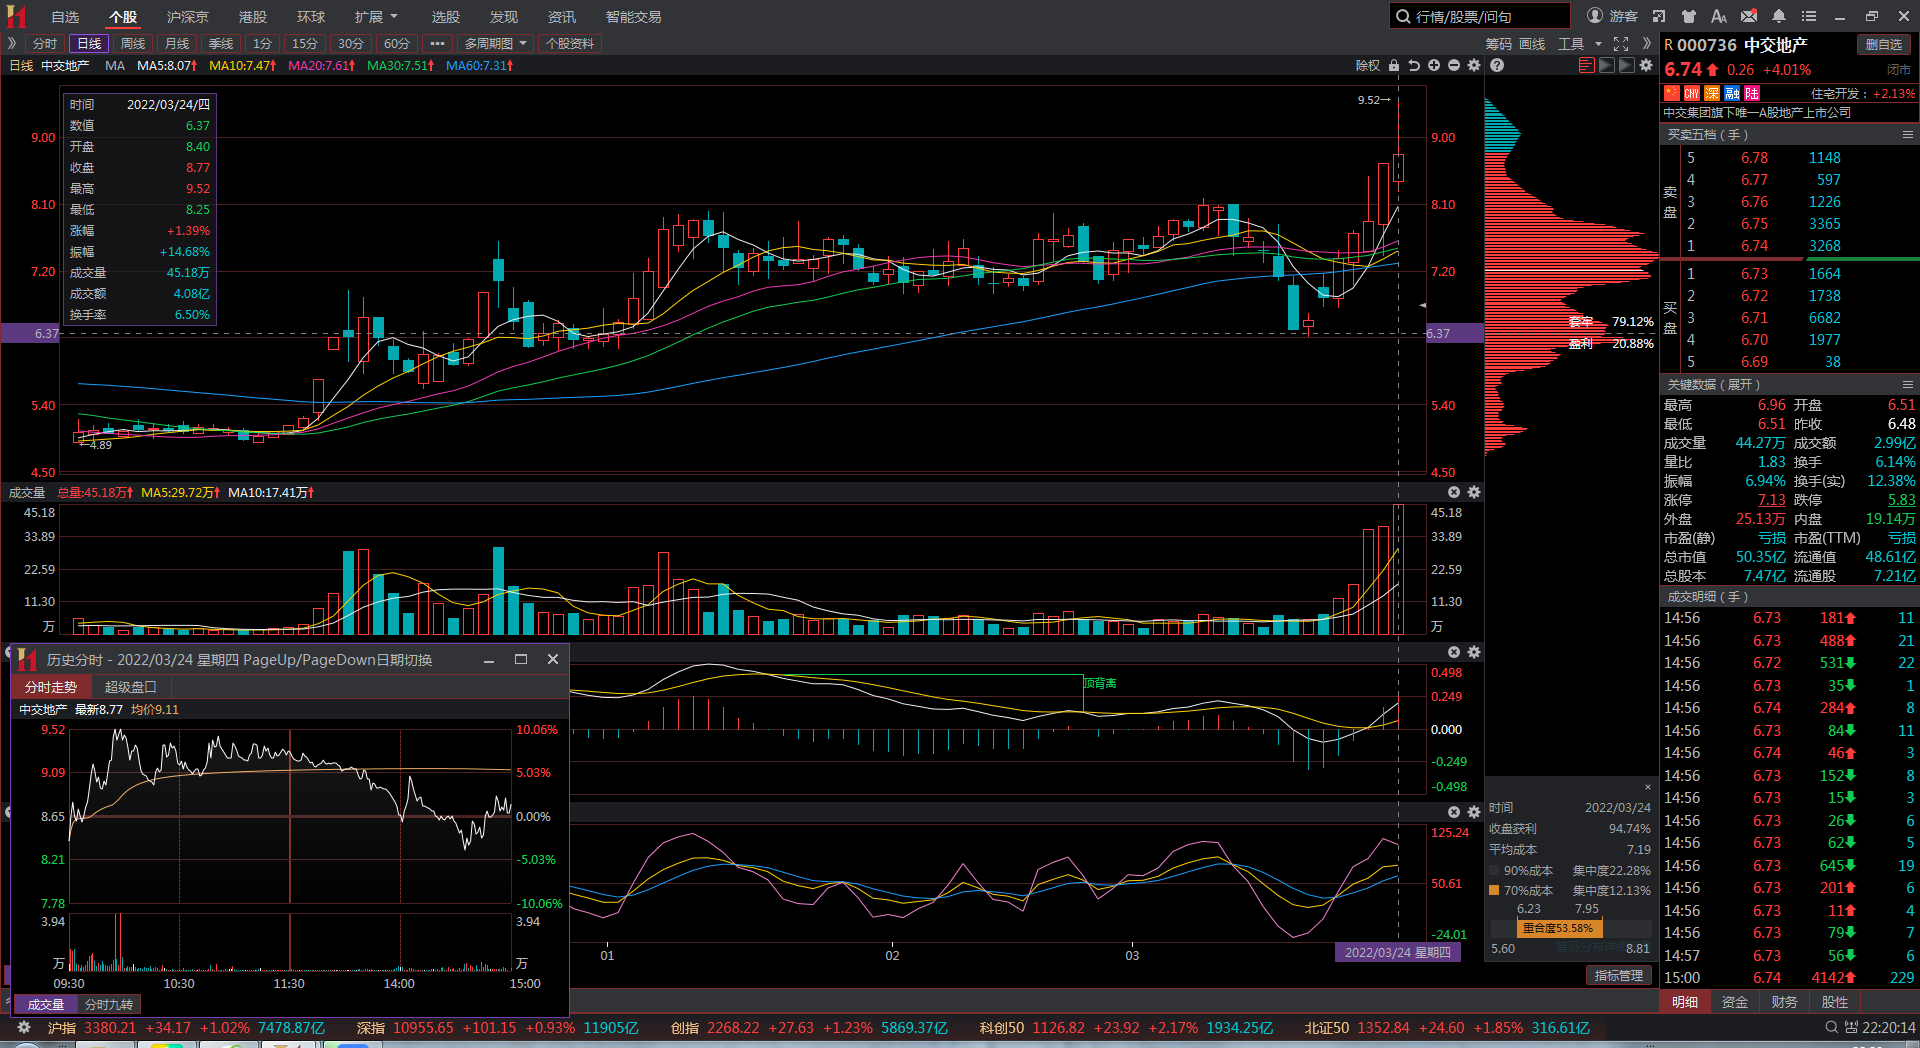Expand the left sidebar chevron
Image resolution: width=1920 pixels, height=1048 pixels.
tap(12, 44)
